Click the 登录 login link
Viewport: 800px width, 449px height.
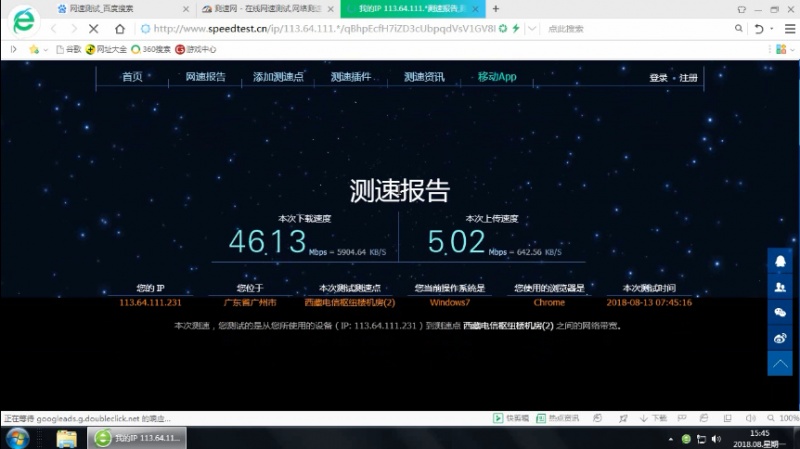coord(658,78)
